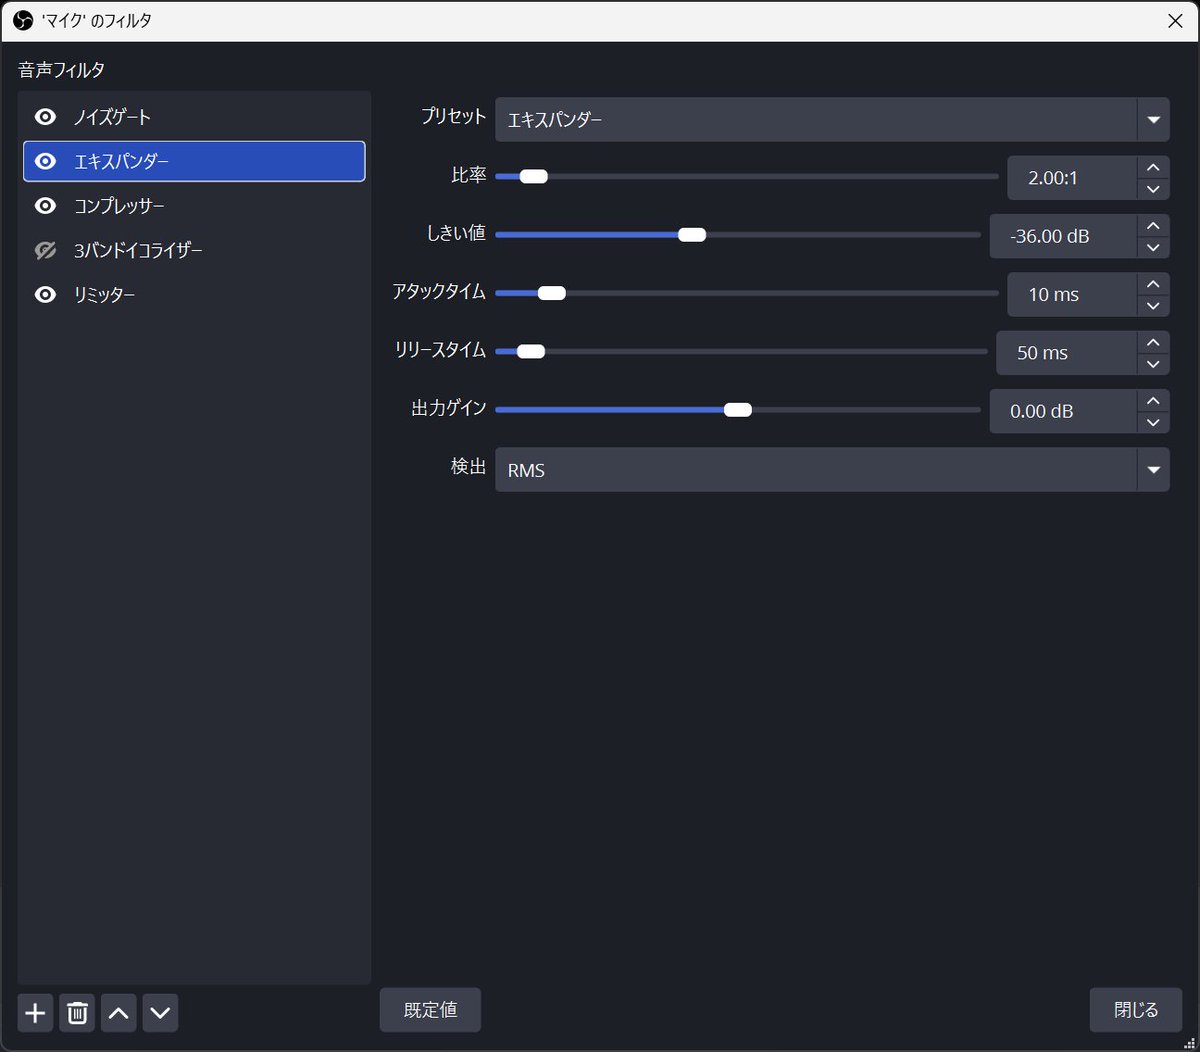Image resolution: width=1200 pixels, height=1052 pixels.
Task: Click the 比率 slider handle
Action: (x=534, y=177)
